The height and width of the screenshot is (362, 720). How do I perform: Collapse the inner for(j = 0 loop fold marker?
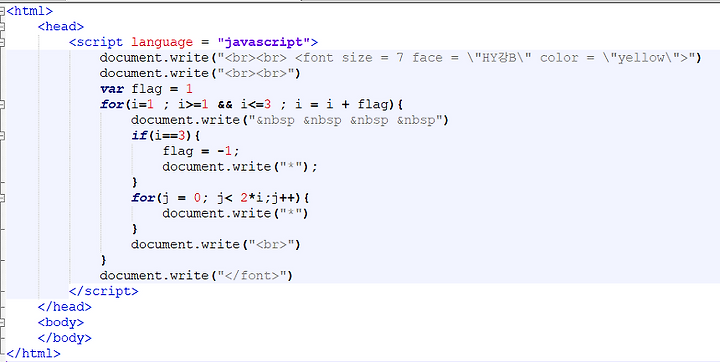tap(2, 198)
